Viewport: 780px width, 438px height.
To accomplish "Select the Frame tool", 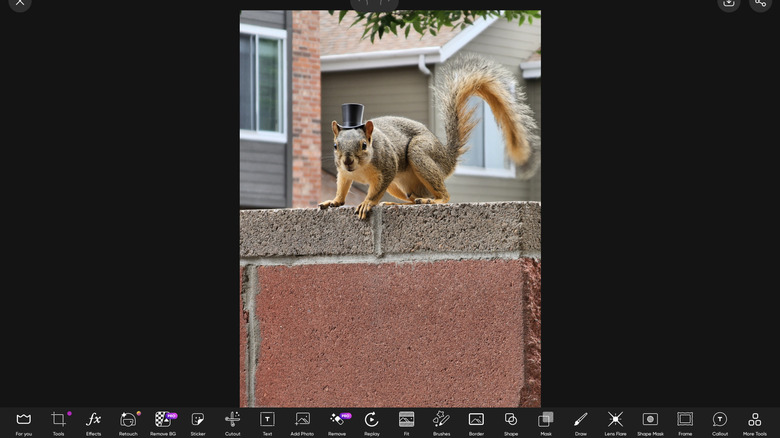I will coord(685,423).
